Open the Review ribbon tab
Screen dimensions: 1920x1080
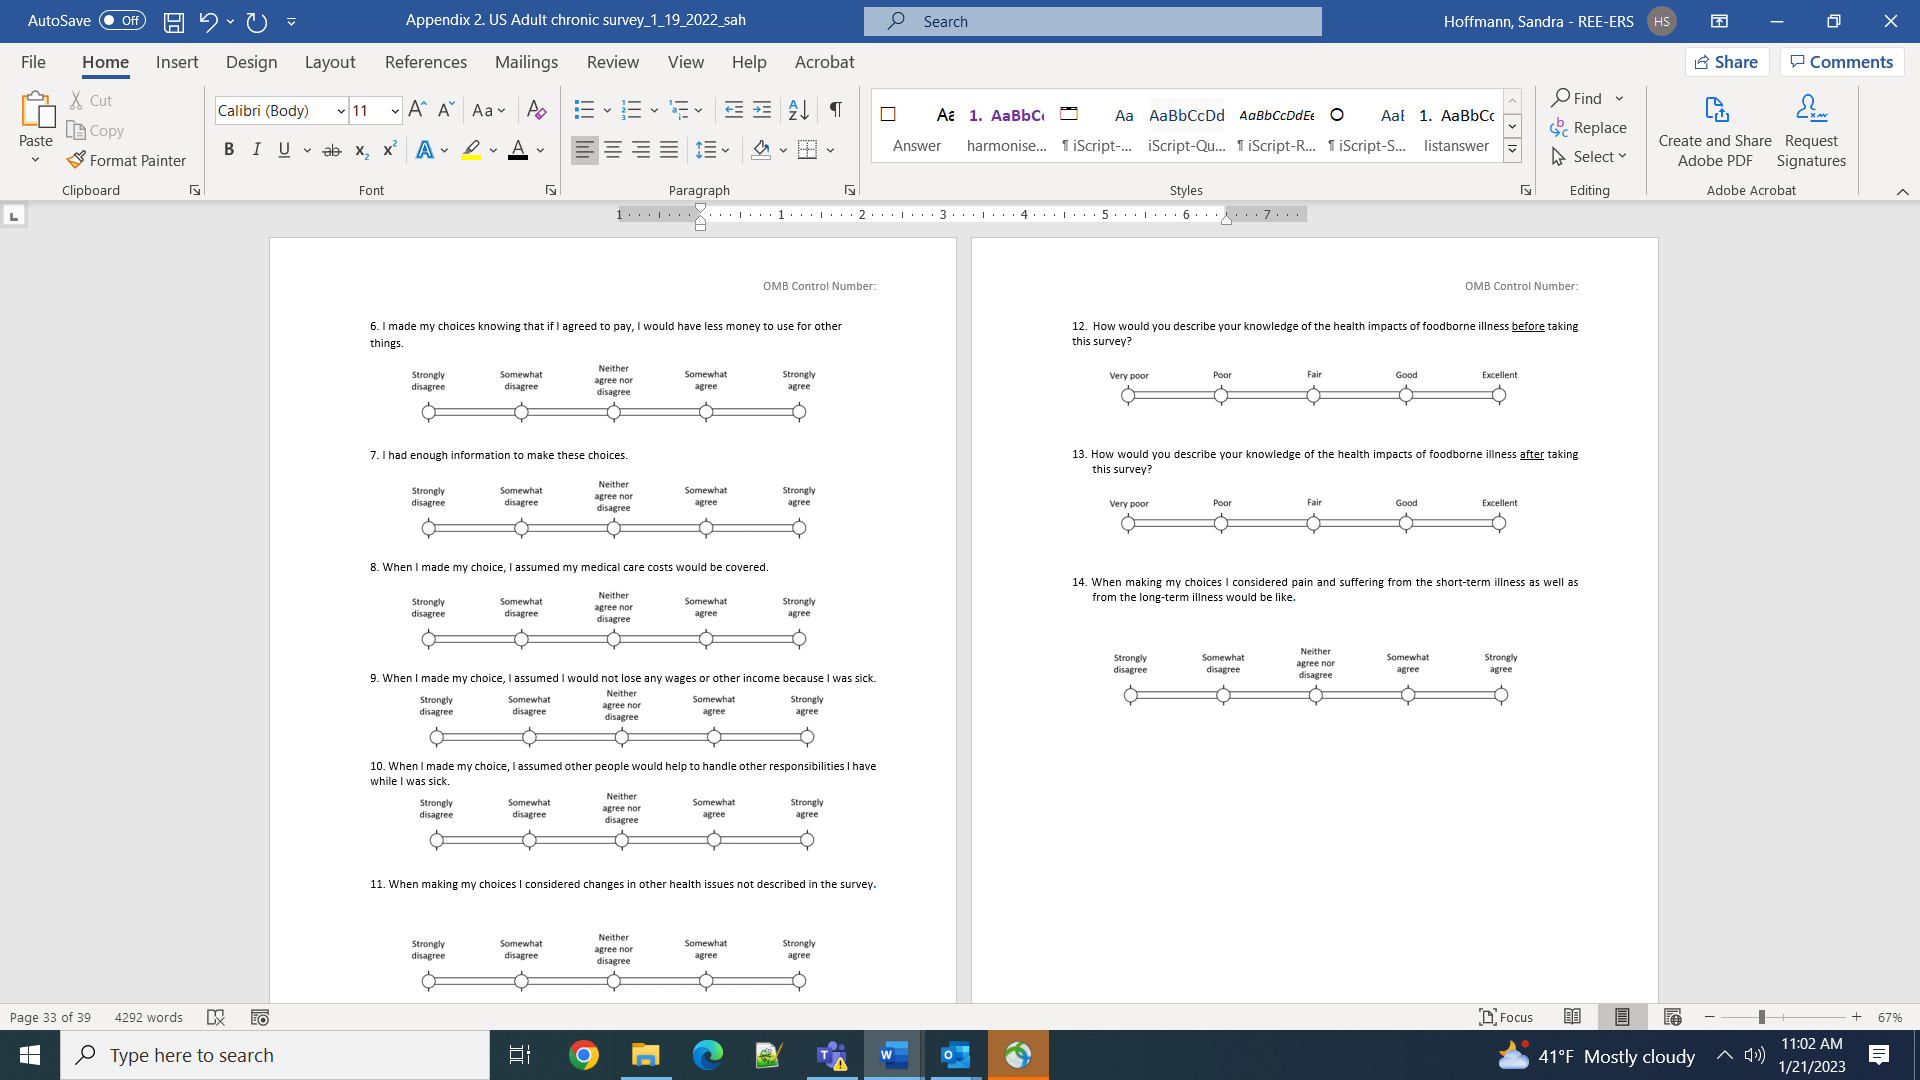pos(612,62)
